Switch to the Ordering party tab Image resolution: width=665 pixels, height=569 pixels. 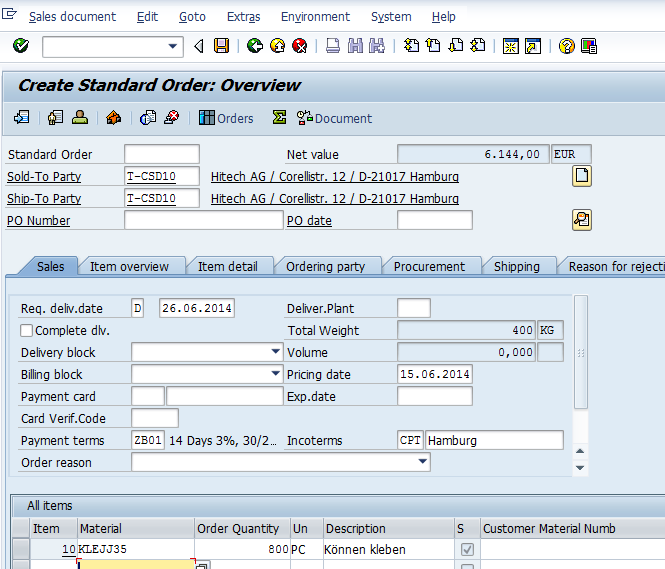tap(325, 266)
